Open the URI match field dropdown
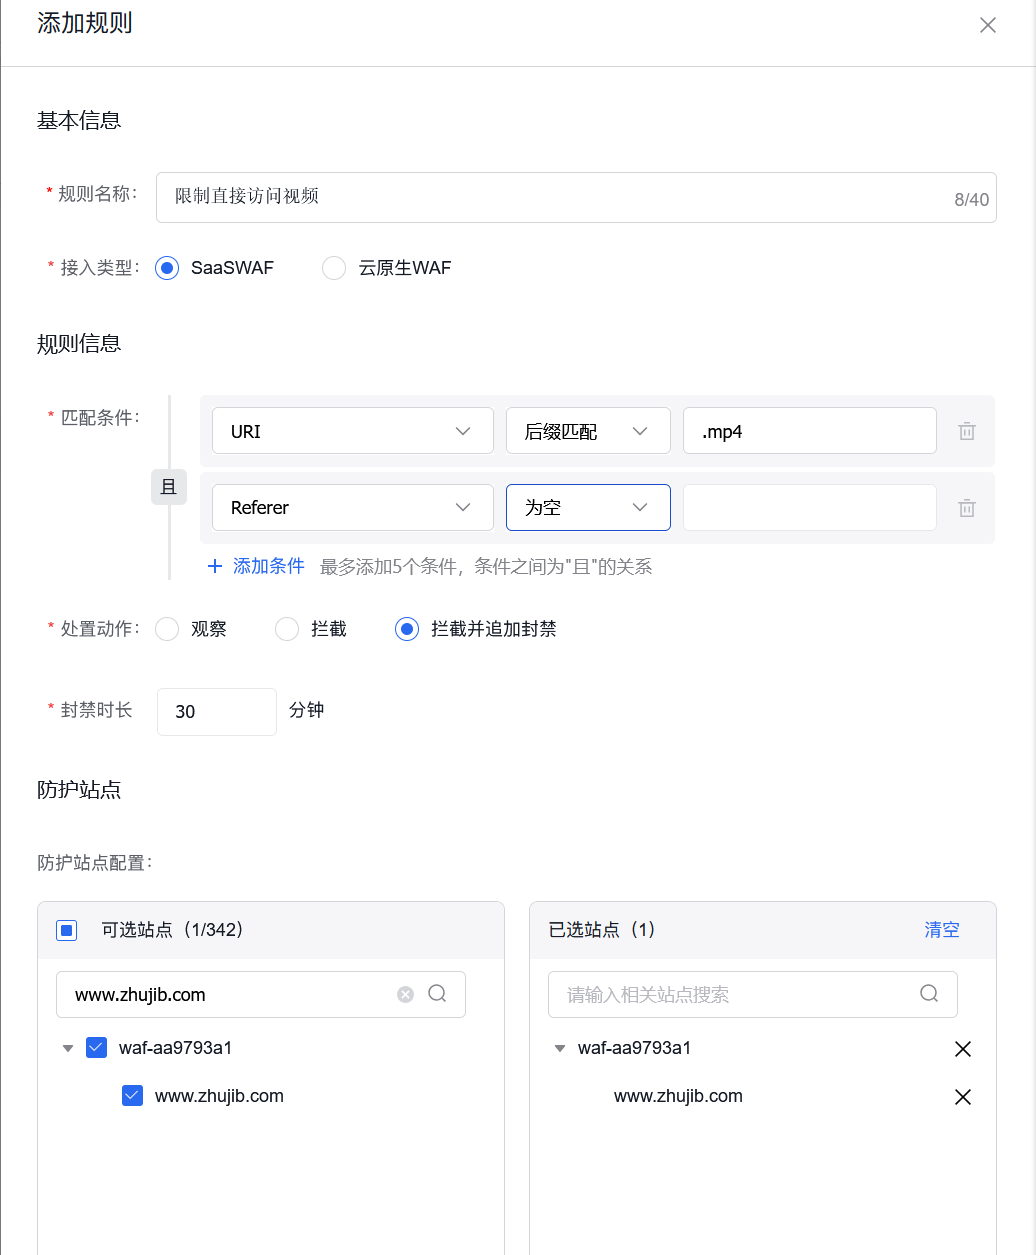This screenshot has width=1036, height=1255. 353,431
